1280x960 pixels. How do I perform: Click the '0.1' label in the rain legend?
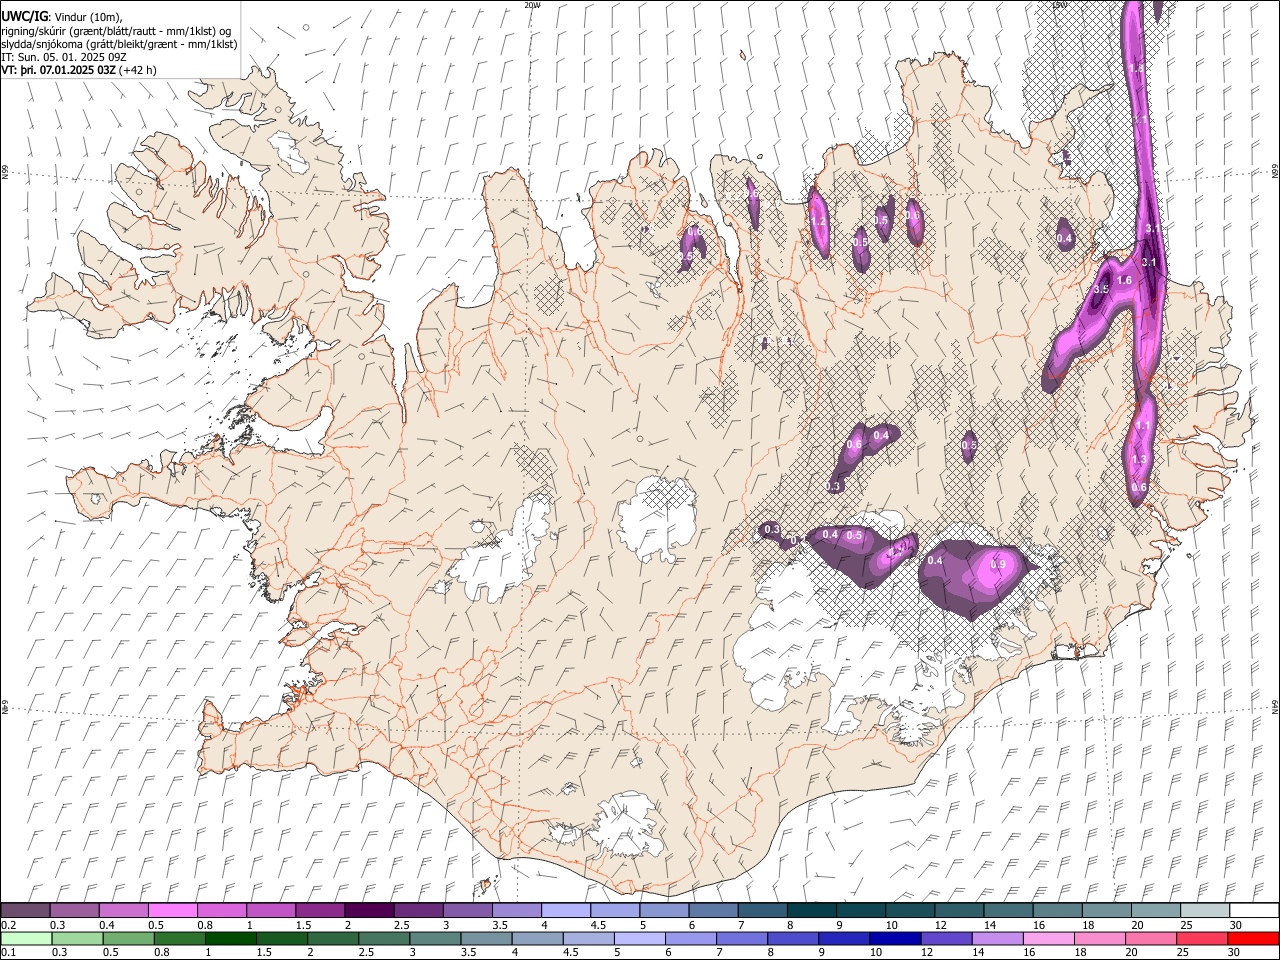click(9, 953)
